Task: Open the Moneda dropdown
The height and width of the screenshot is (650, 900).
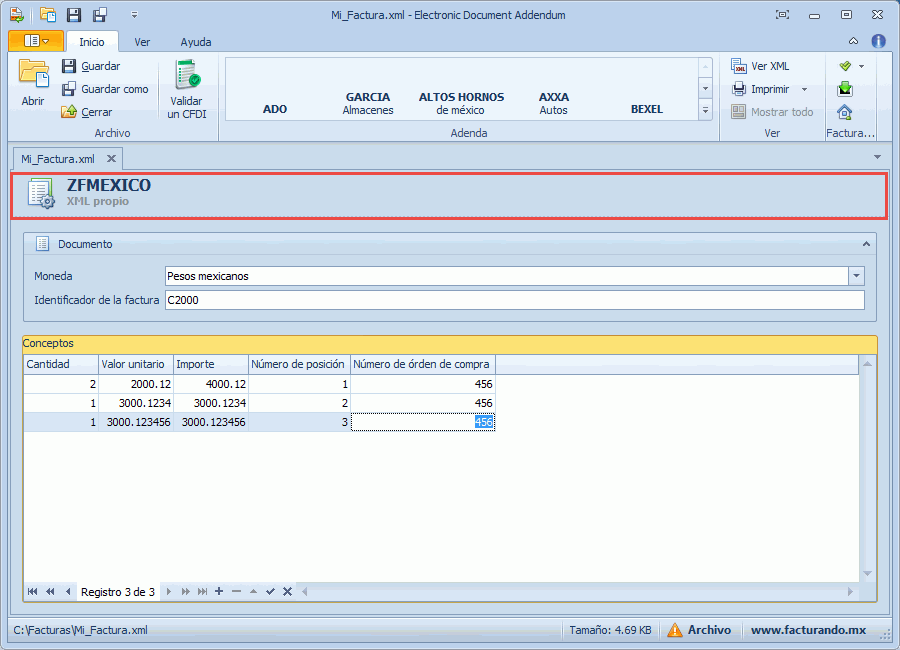Action: pos(856,276)
